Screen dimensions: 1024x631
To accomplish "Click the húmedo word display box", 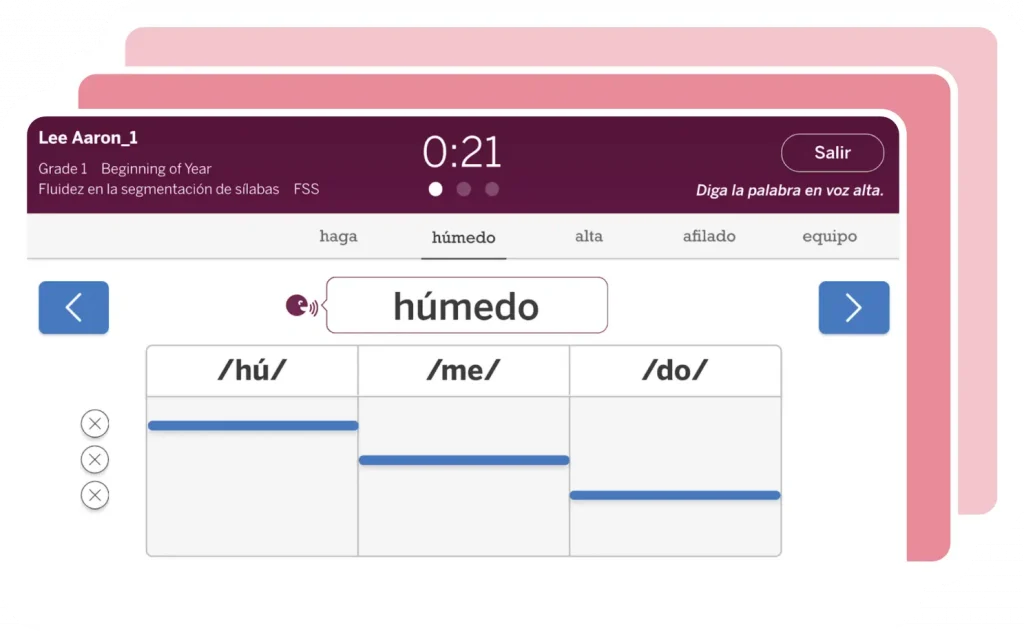I will pos(466,306).
